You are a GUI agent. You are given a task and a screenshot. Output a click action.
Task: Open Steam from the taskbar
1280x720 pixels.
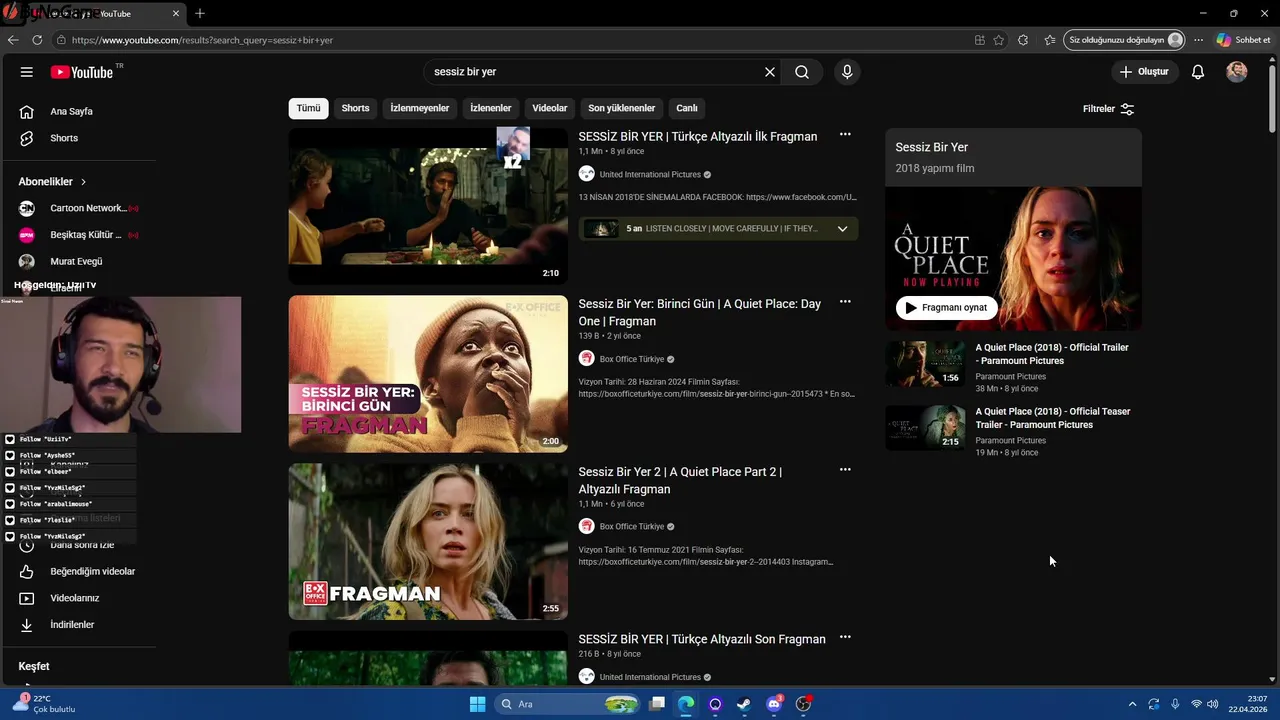[x=744, y=704]
